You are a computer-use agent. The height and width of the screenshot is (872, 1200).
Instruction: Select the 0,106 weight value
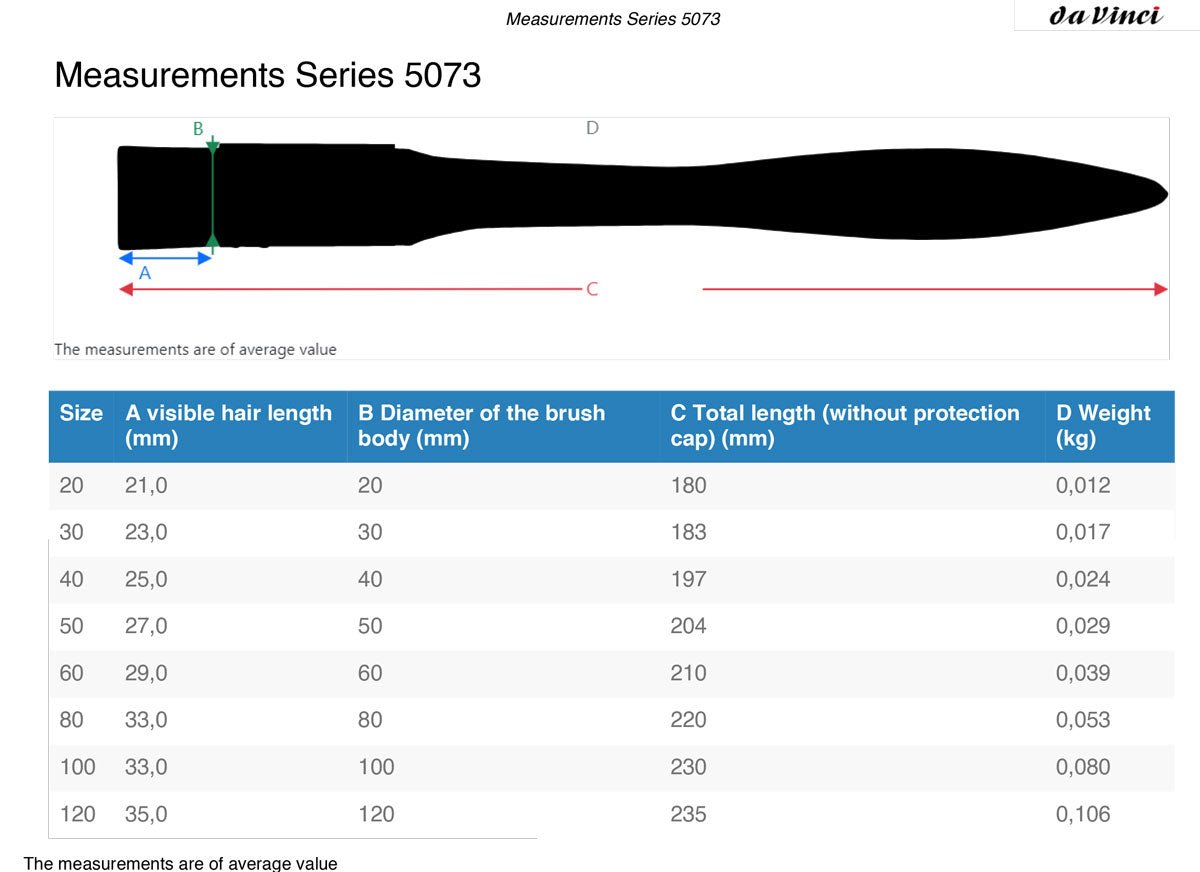(x=1083, y=815)
